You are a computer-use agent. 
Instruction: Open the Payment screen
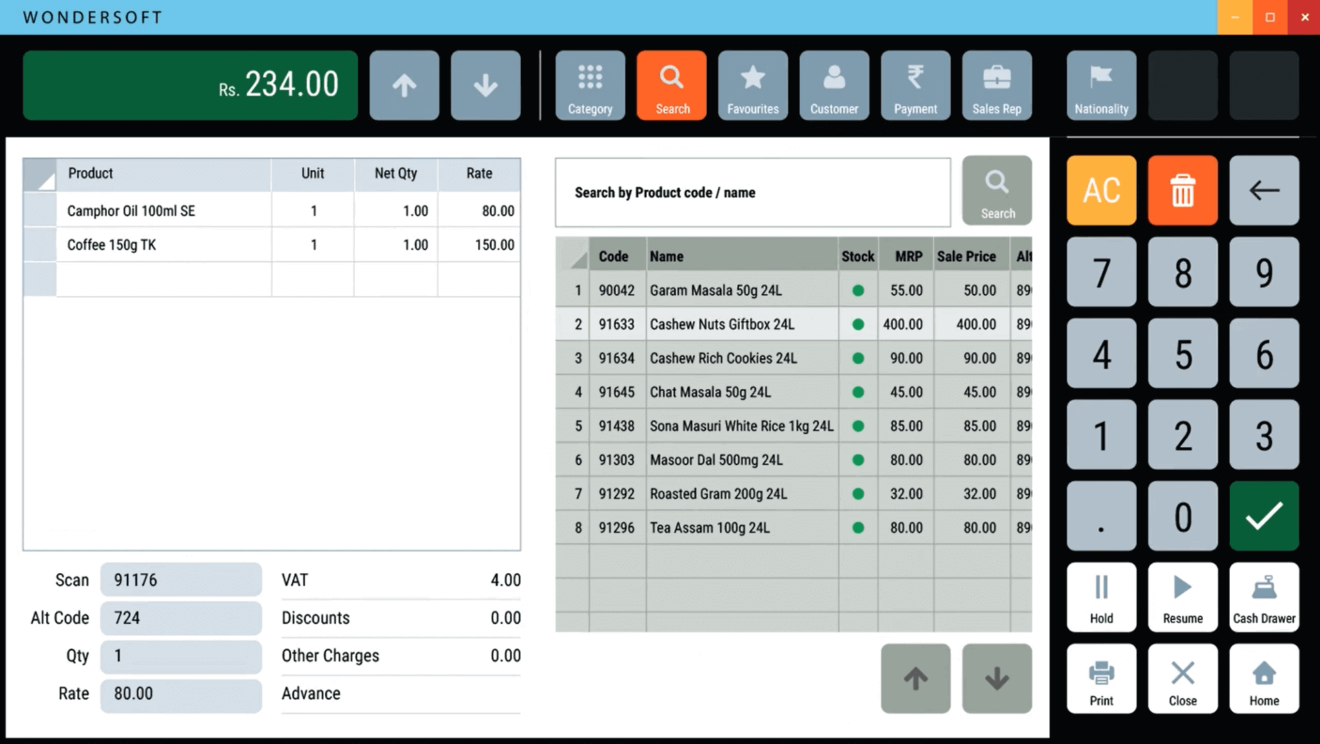pos(915,85)
